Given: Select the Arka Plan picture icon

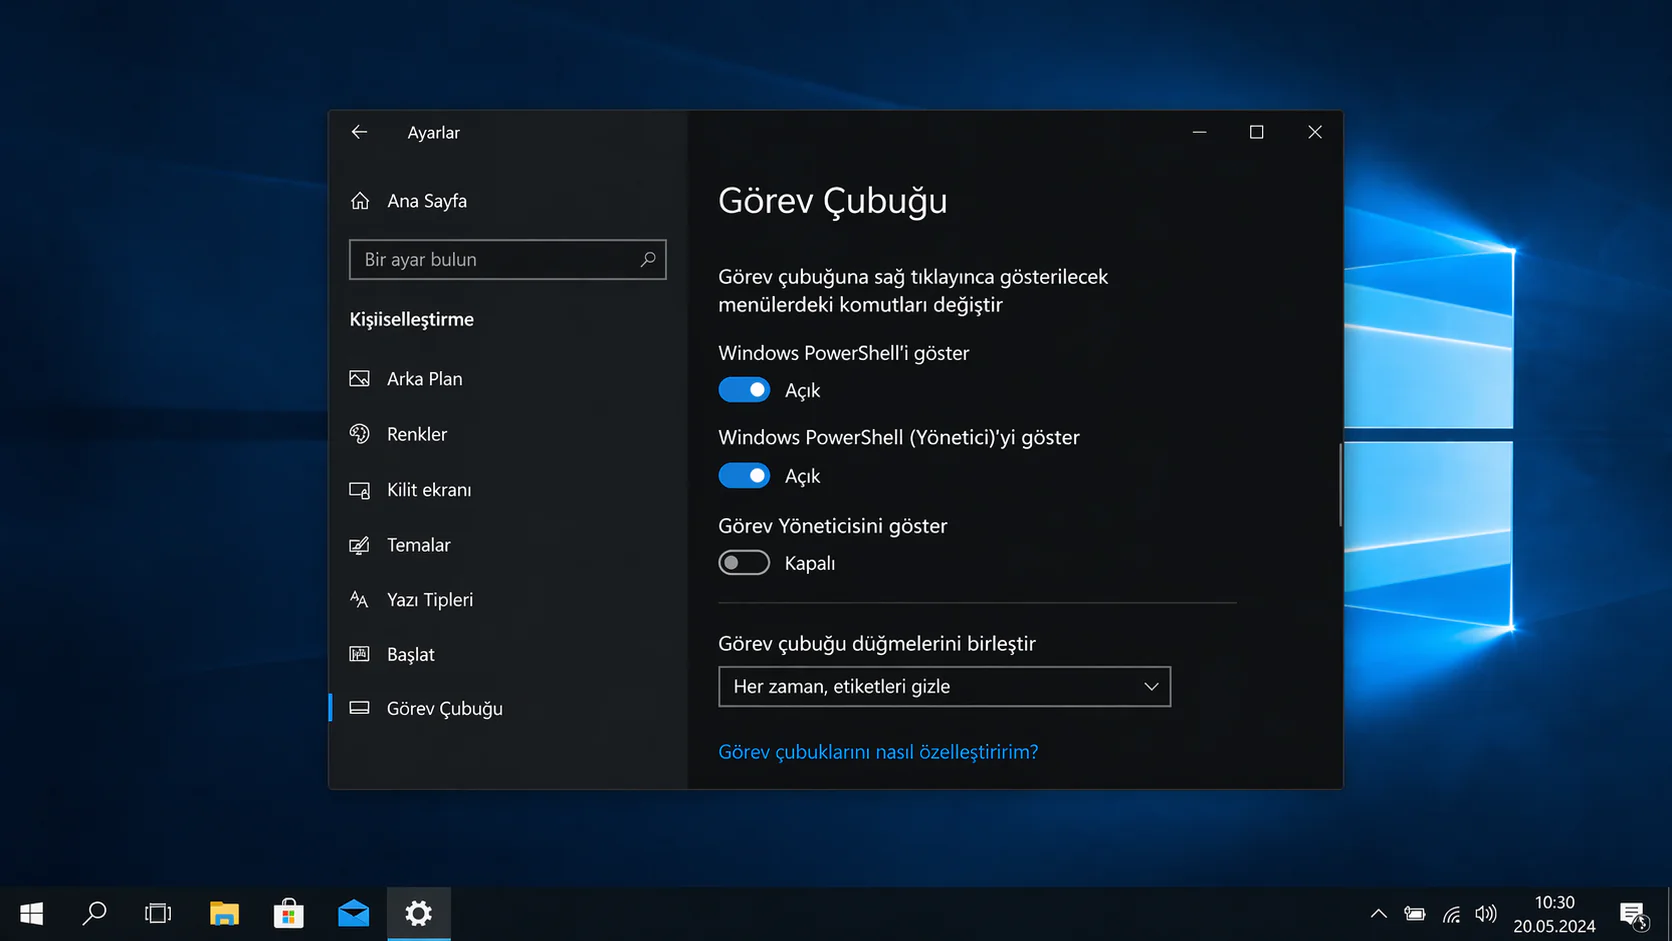Looking at the screenshot, I should coord(360,378).
